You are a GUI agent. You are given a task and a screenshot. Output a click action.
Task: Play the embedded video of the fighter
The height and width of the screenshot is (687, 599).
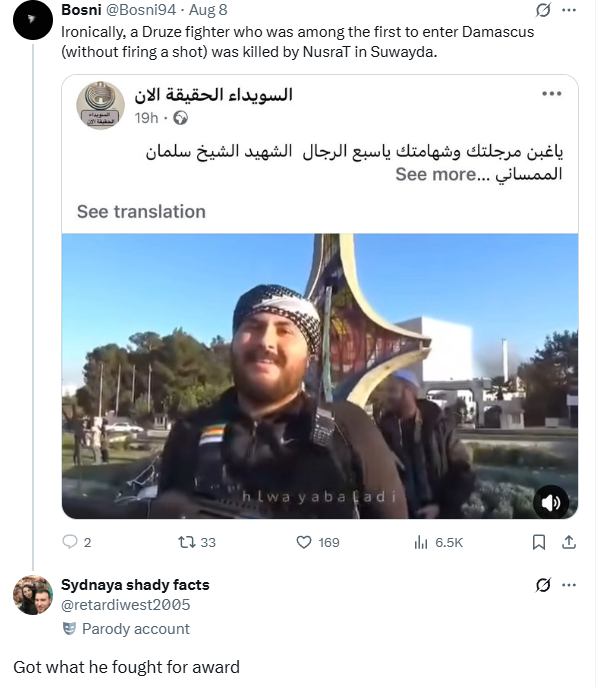[320, 376]
